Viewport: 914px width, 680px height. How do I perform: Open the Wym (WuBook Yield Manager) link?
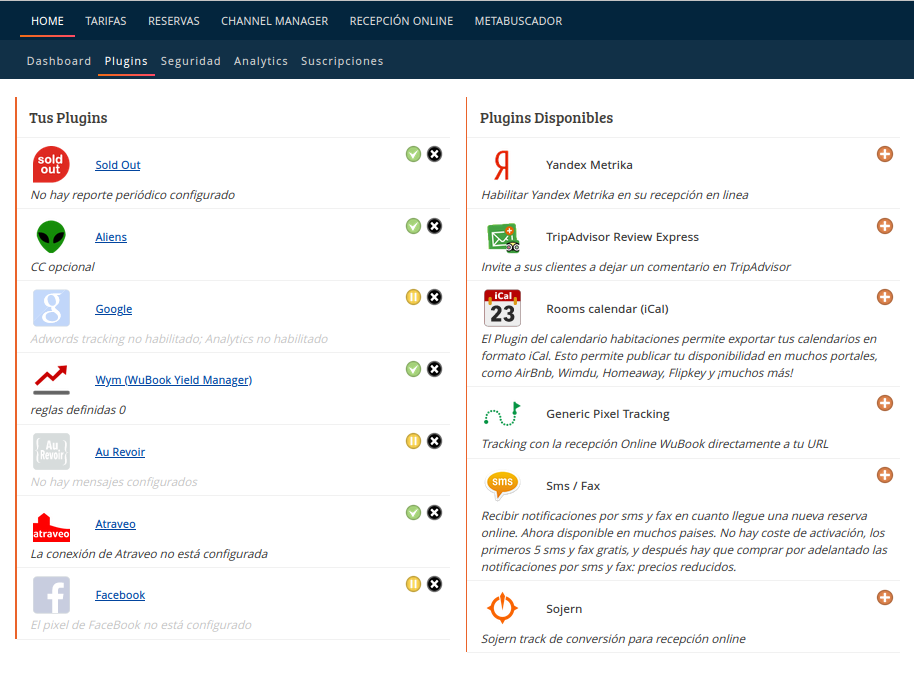click(174, 380)
